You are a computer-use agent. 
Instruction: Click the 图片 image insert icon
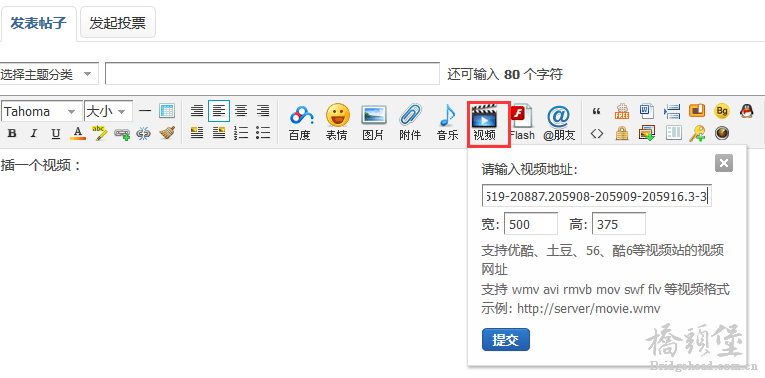coord(374,122)
